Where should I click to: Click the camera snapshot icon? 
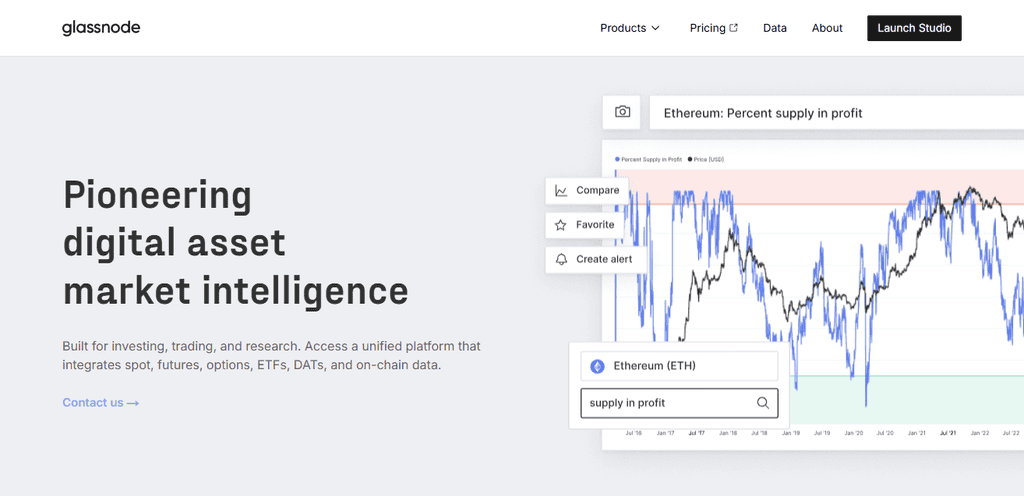point(622,112)
